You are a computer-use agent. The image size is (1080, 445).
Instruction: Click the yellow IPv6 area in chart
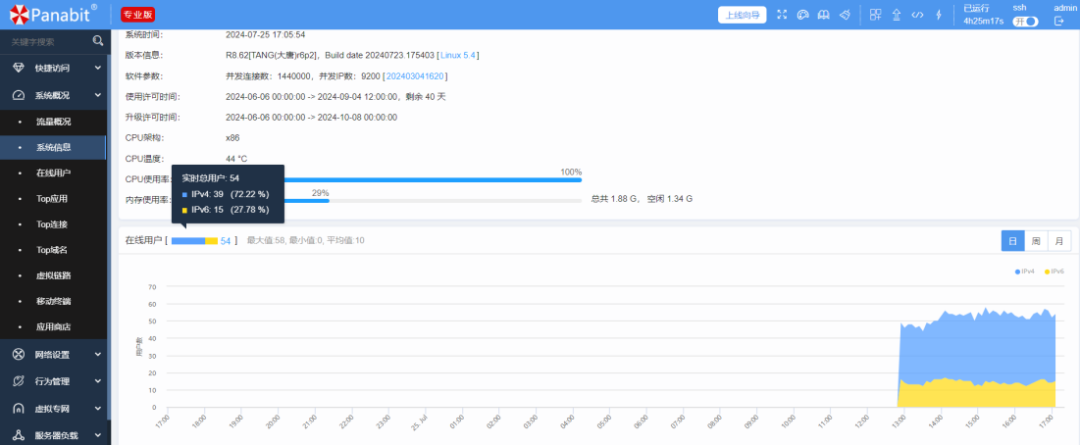coord(978,395)
